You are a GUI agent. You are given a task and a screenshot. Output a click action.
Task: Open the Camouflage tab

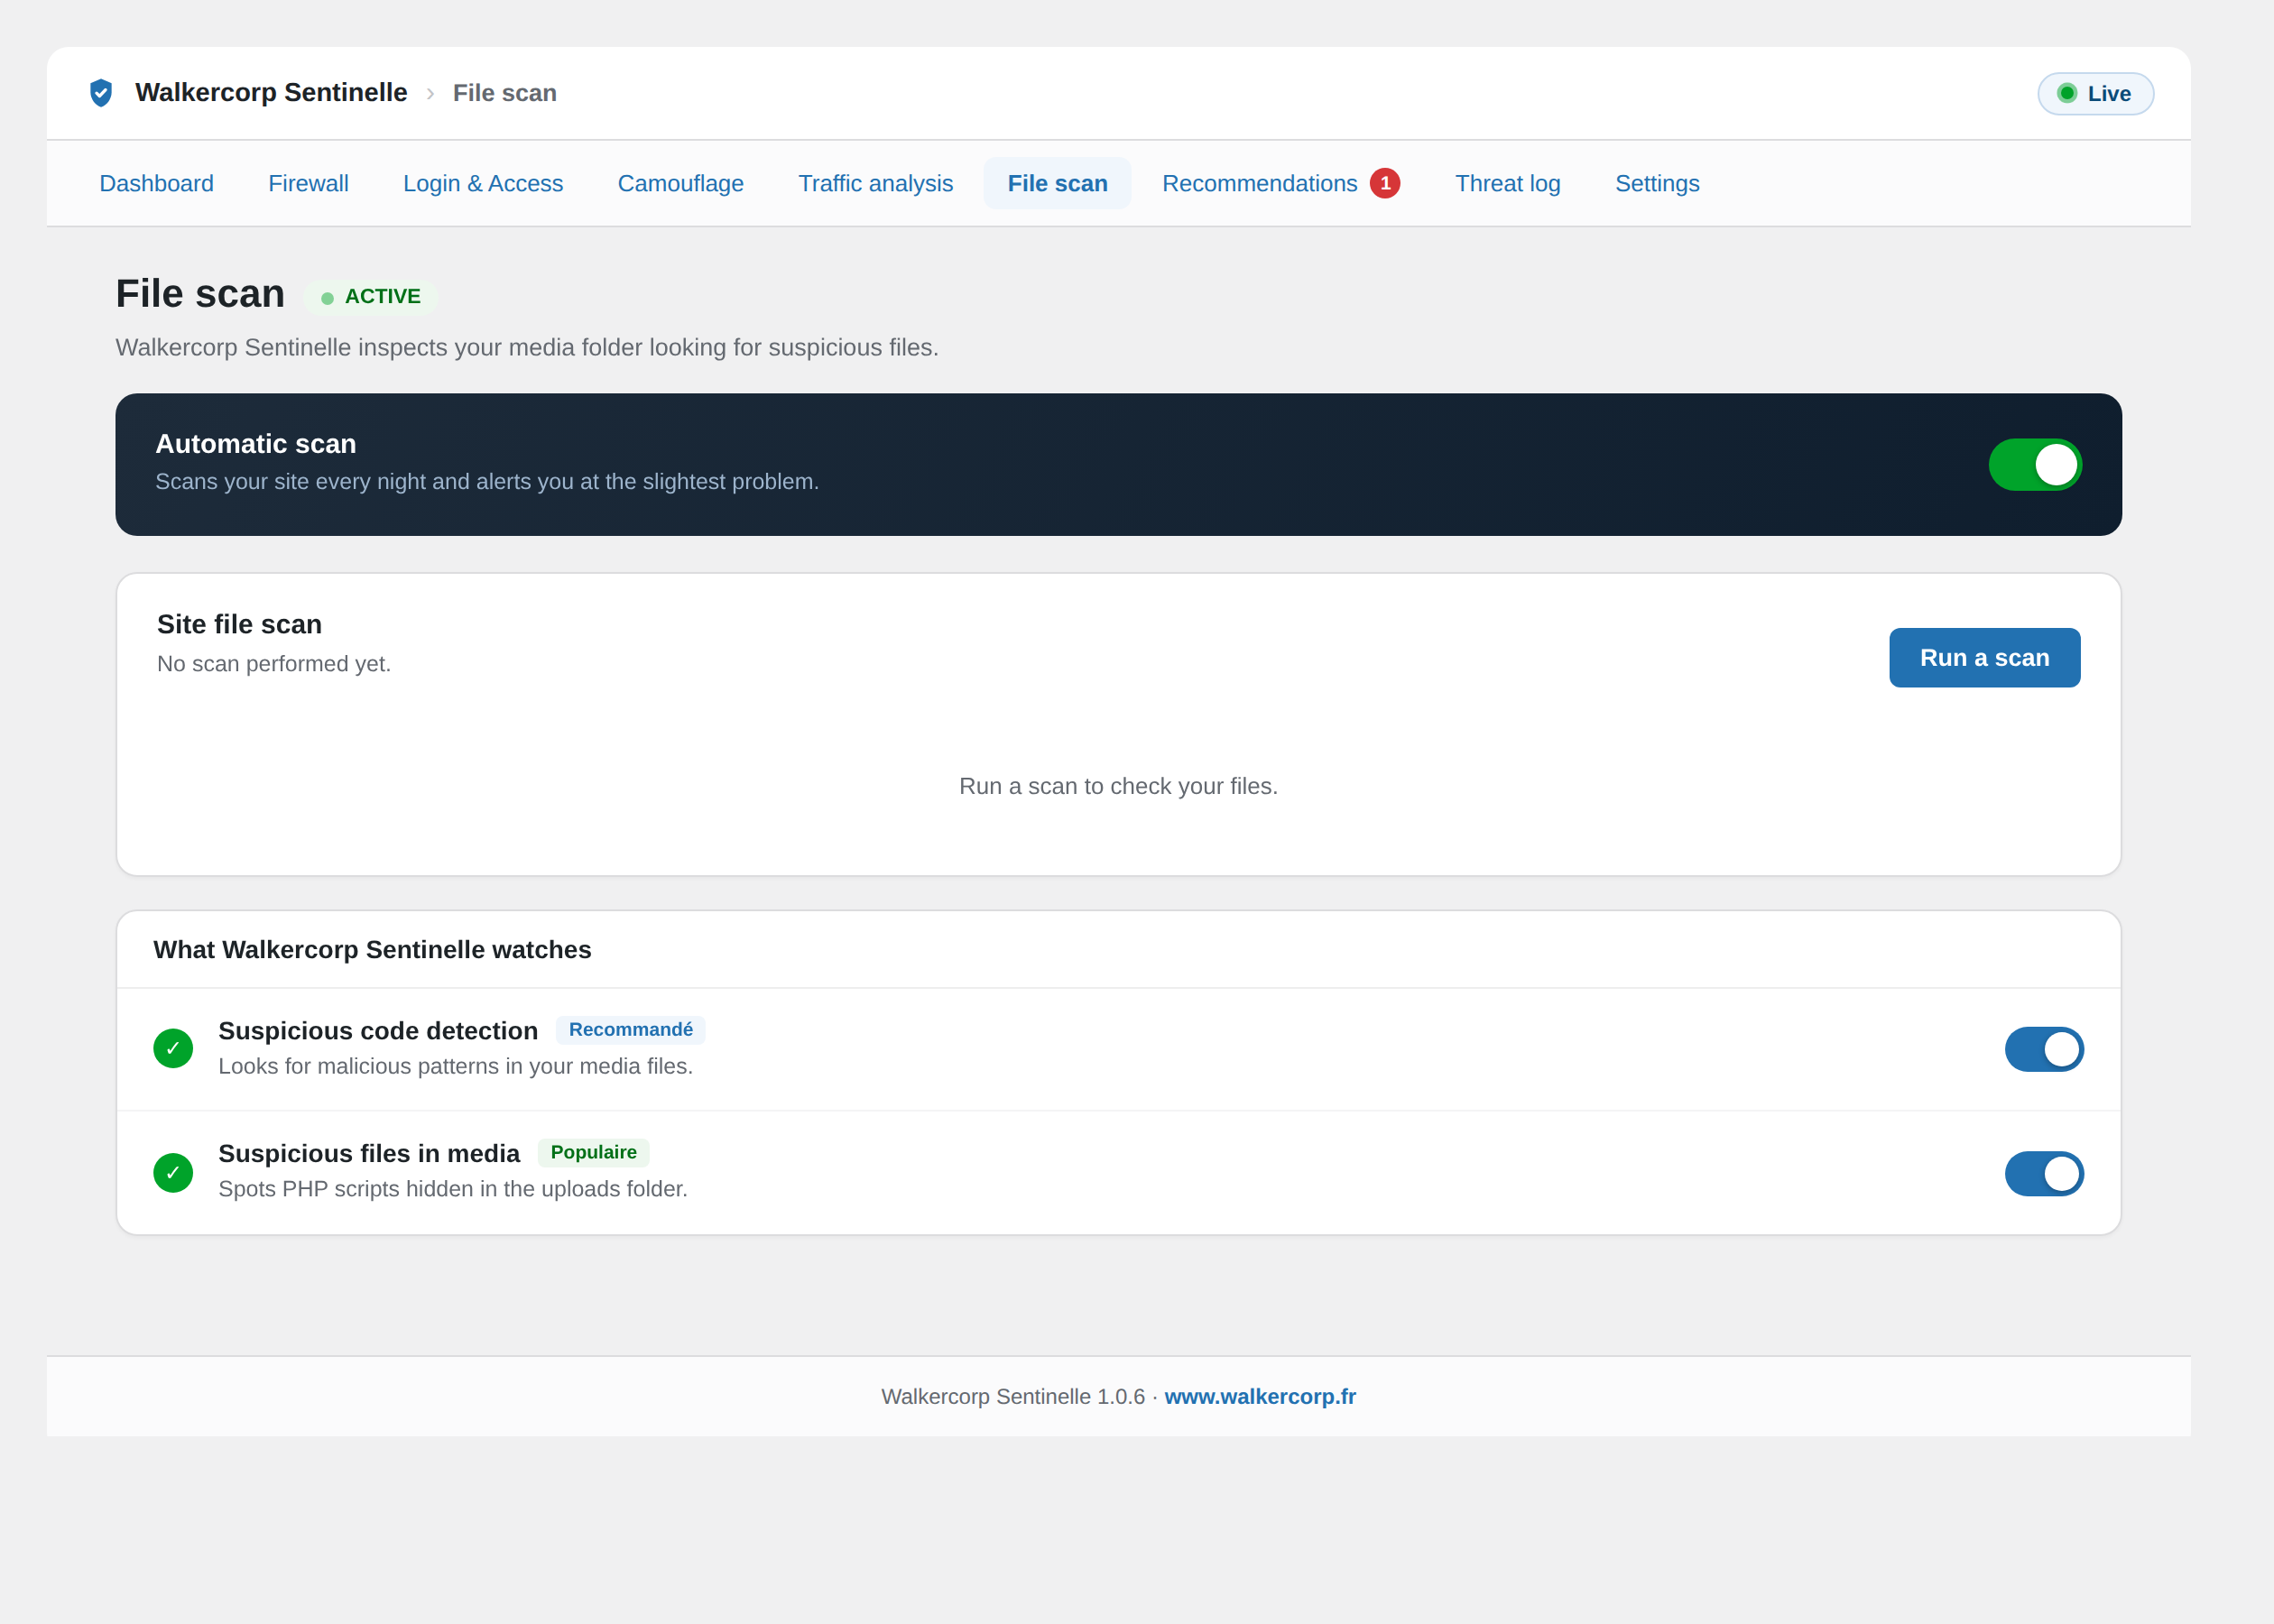pos(680,183)
